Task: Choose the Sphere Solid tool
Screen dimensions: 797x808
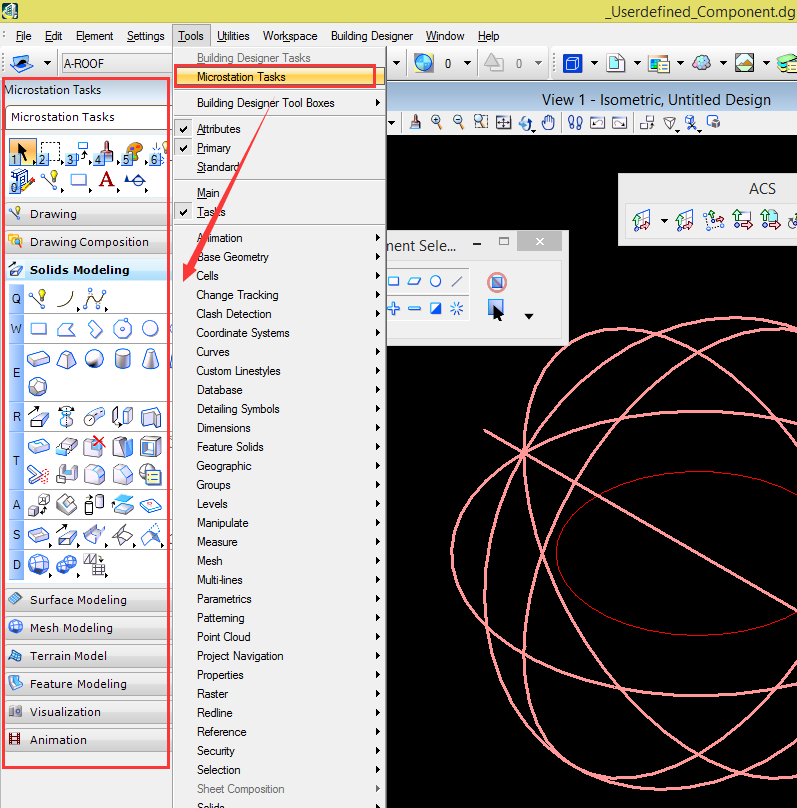Action: point(94,359)
